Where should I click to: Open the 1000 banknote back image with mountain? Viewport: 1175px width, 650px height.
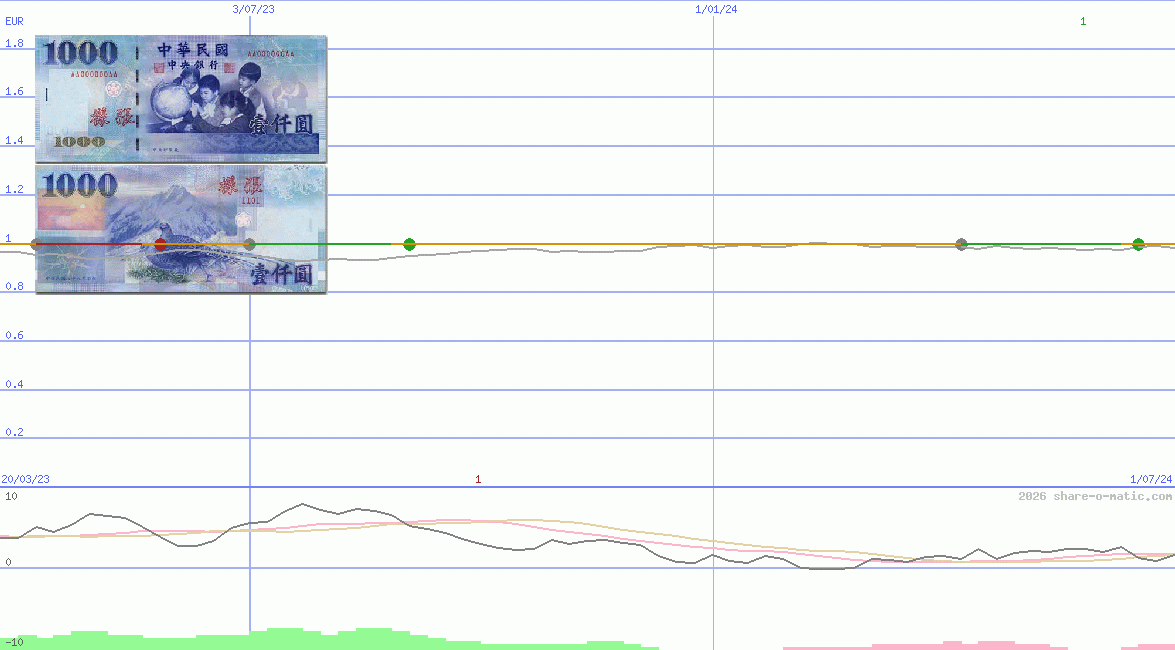pyautogui.click(x=181, y=229)
